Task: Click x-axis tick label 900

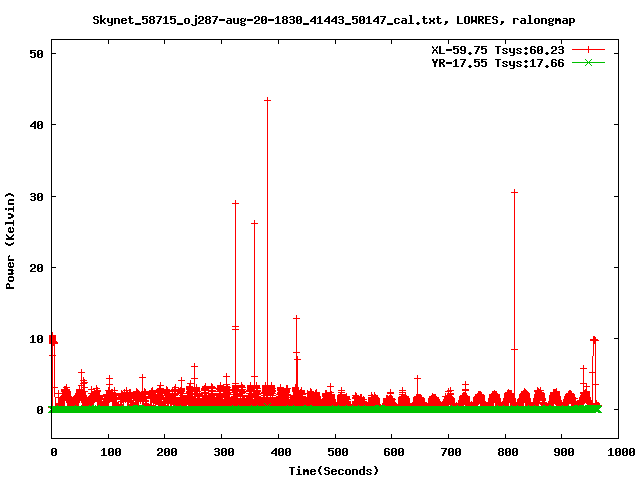Action: tap(564, 452)
